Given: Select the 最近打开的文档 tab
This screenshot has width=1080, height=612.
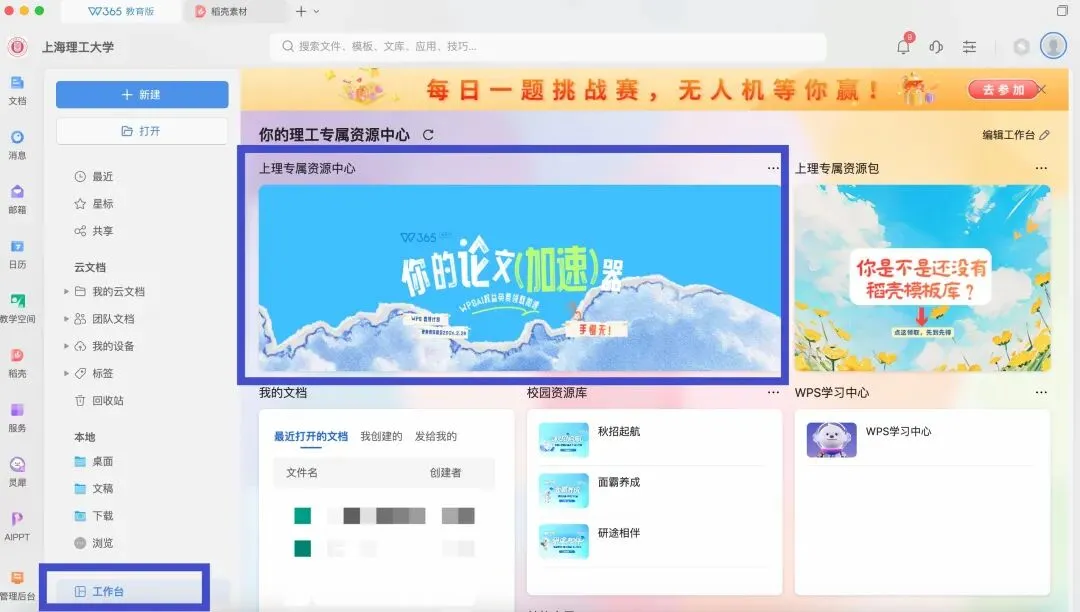Looking at the screenshot, I should (x=311, y=436).
